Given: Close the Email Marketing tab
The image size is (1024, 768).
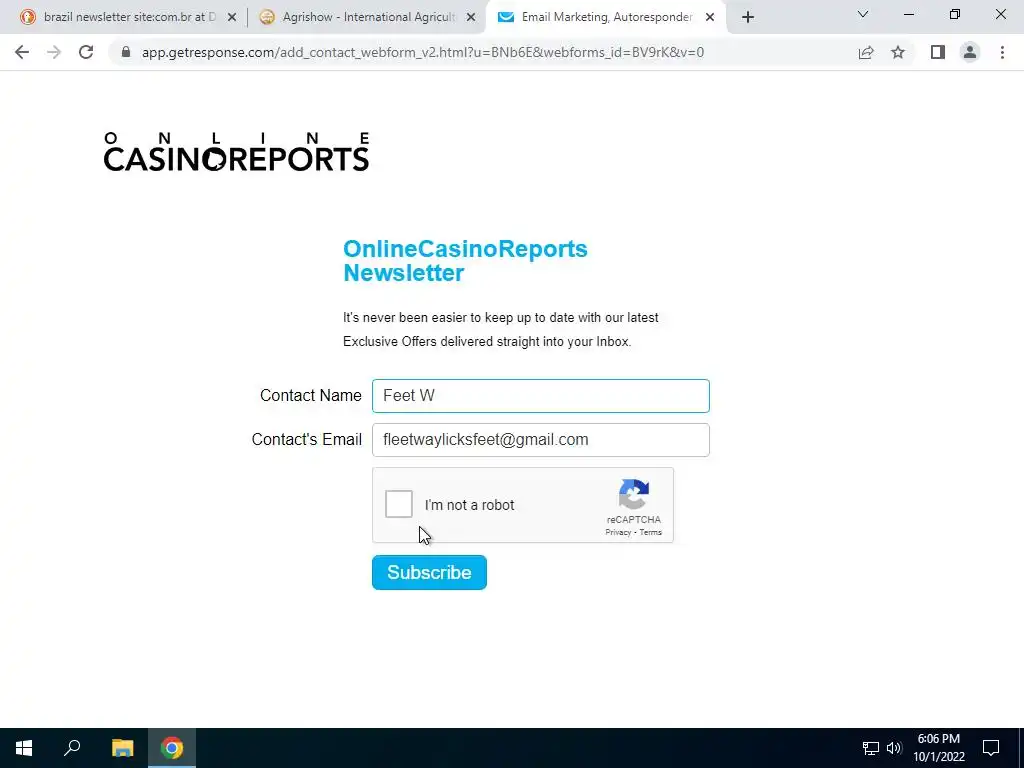Looking at the screenshot, I should [x=710, y=17].
